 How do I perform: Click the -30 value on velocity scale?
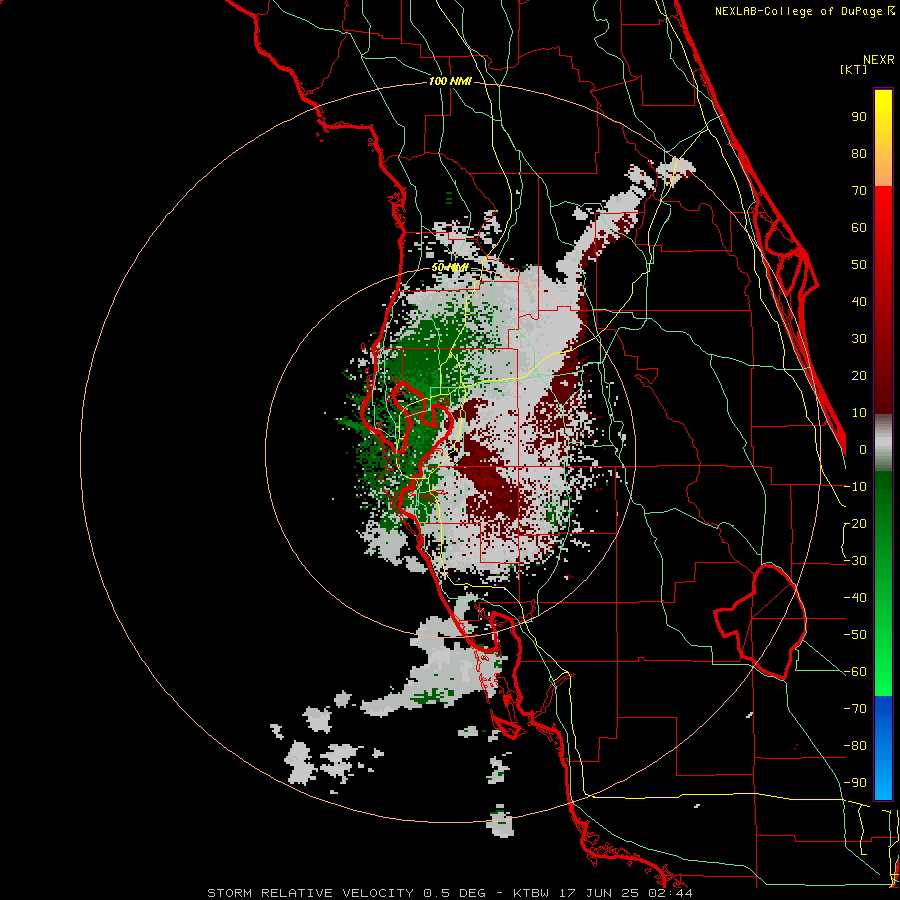click(855, 561)
